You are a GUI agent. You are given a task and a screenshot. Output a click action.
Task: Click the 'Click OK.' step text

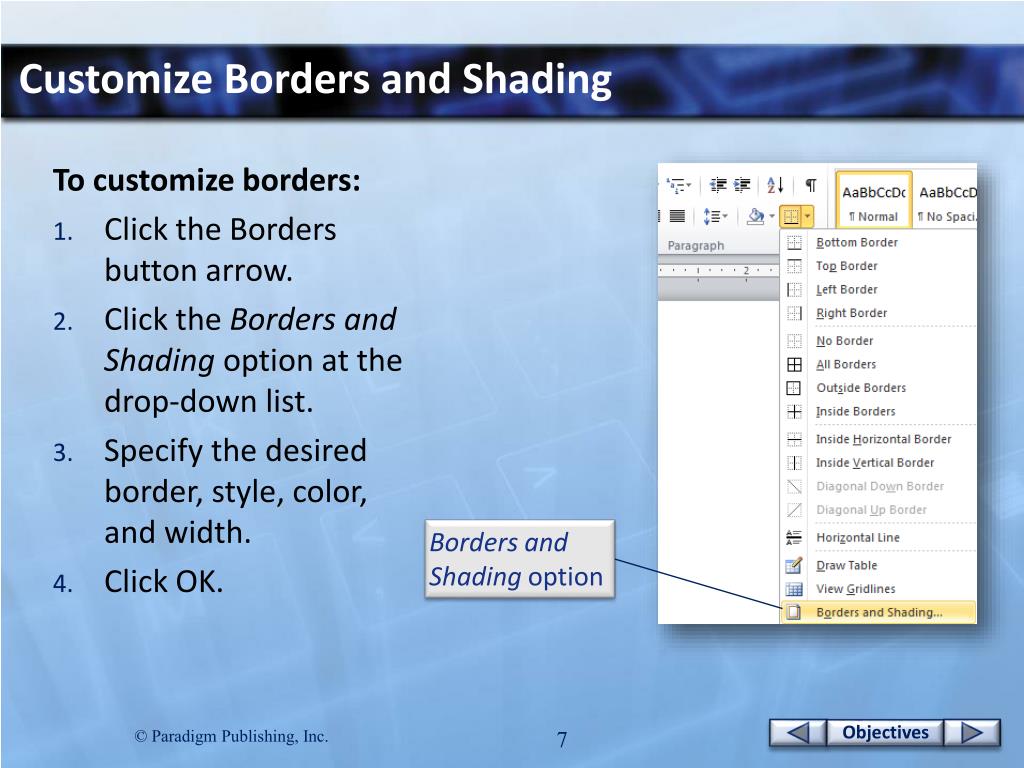click(164, 581)
